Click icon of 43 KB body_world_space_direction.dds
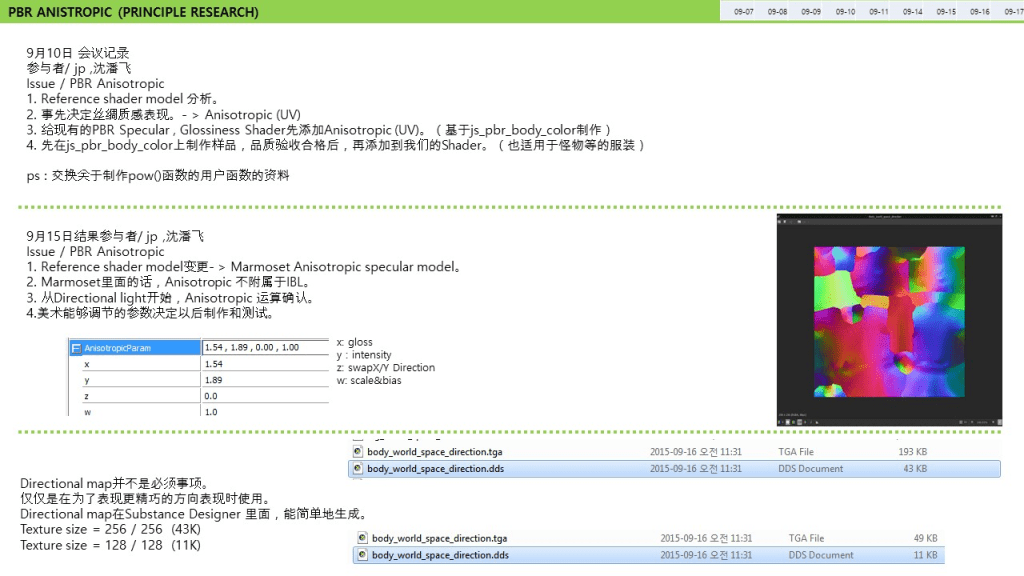This screenshot has width=1024, height=576. (358, 468)
